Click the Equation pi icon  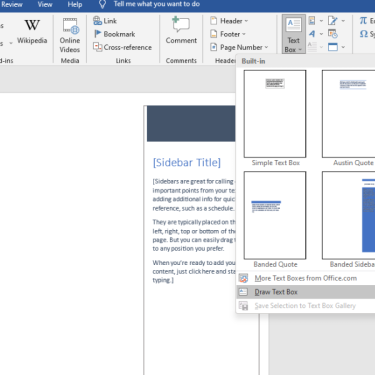(363, 21)
